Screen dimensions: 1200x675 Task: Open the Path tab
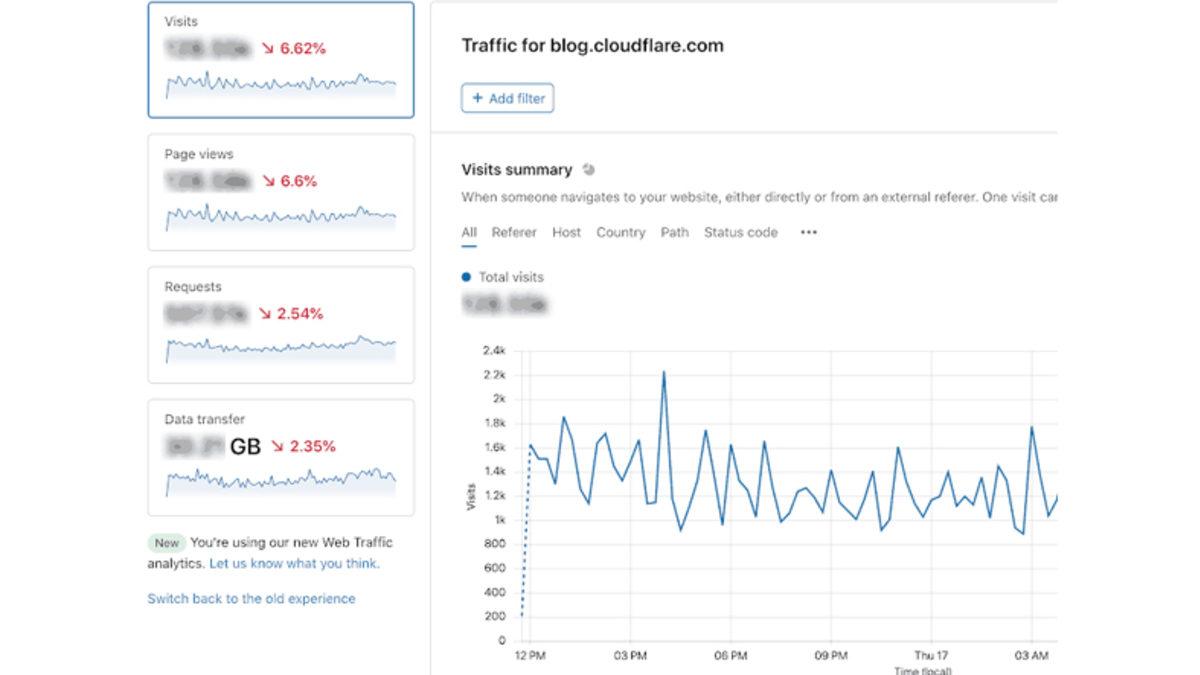(x=674, y=232)
